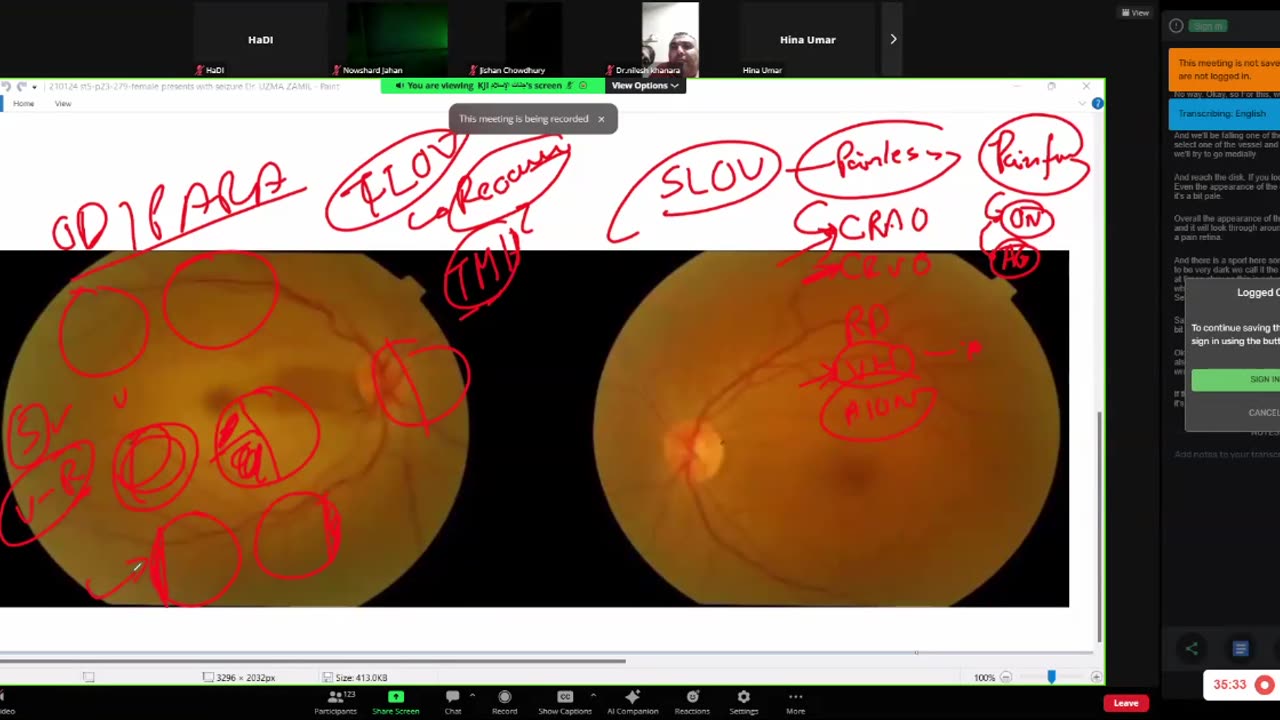The image size is (1280, 720).
Task: Select Jishan Chowdhury's video tile
Action: [x=534, y=39]
